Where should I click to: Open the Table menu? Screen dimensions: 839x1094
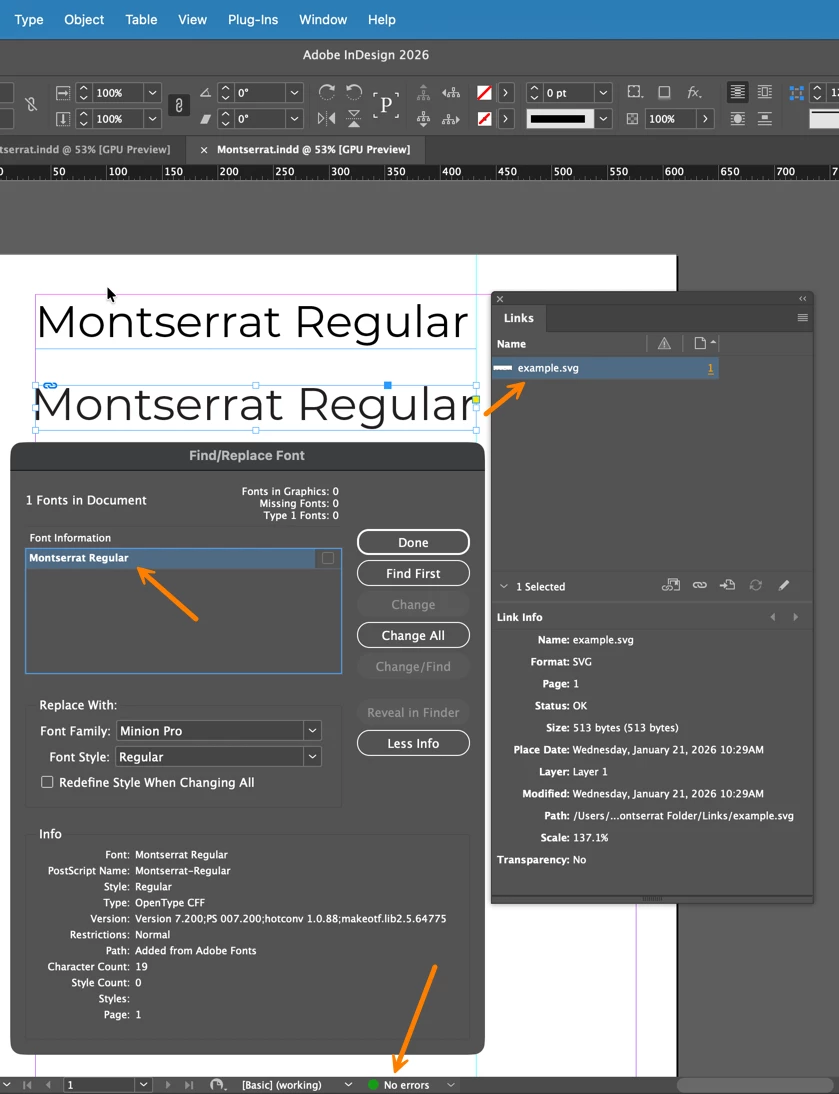141,20
